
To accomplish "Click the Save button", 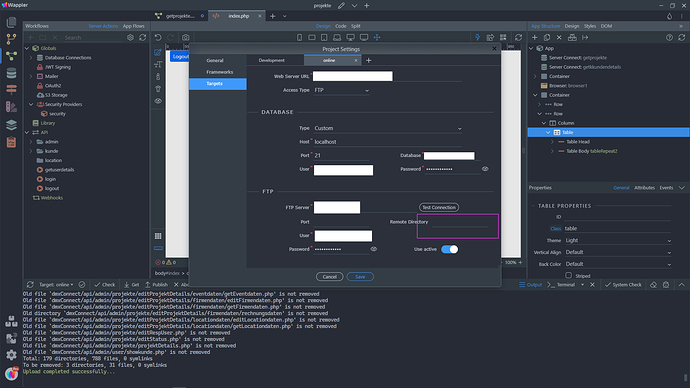I will tap(360, 277).
